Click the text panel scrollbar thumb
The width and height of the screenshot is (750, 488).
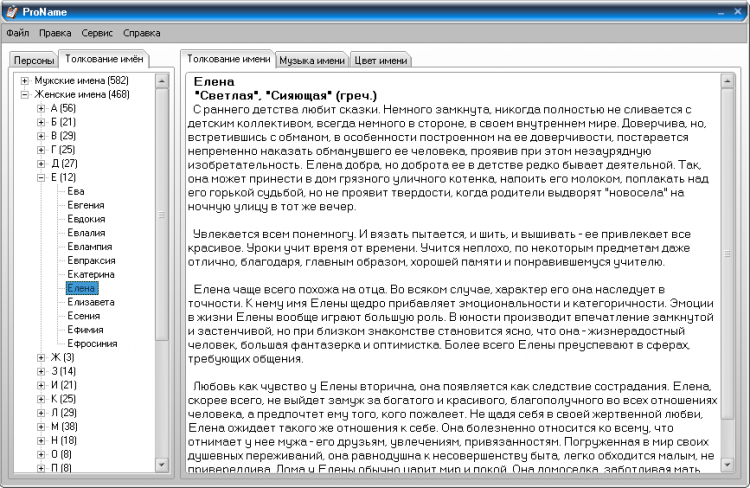click(727, 254)
